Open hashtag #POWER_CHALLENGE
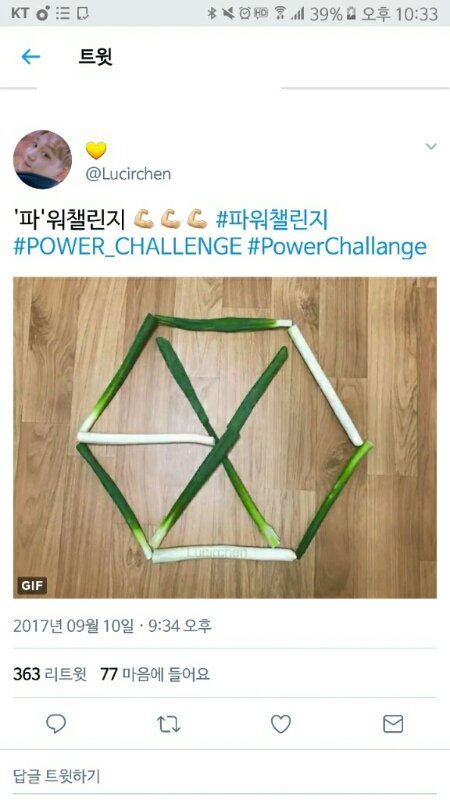The height and width of the screenshot is (800, 450). (127, 247)
